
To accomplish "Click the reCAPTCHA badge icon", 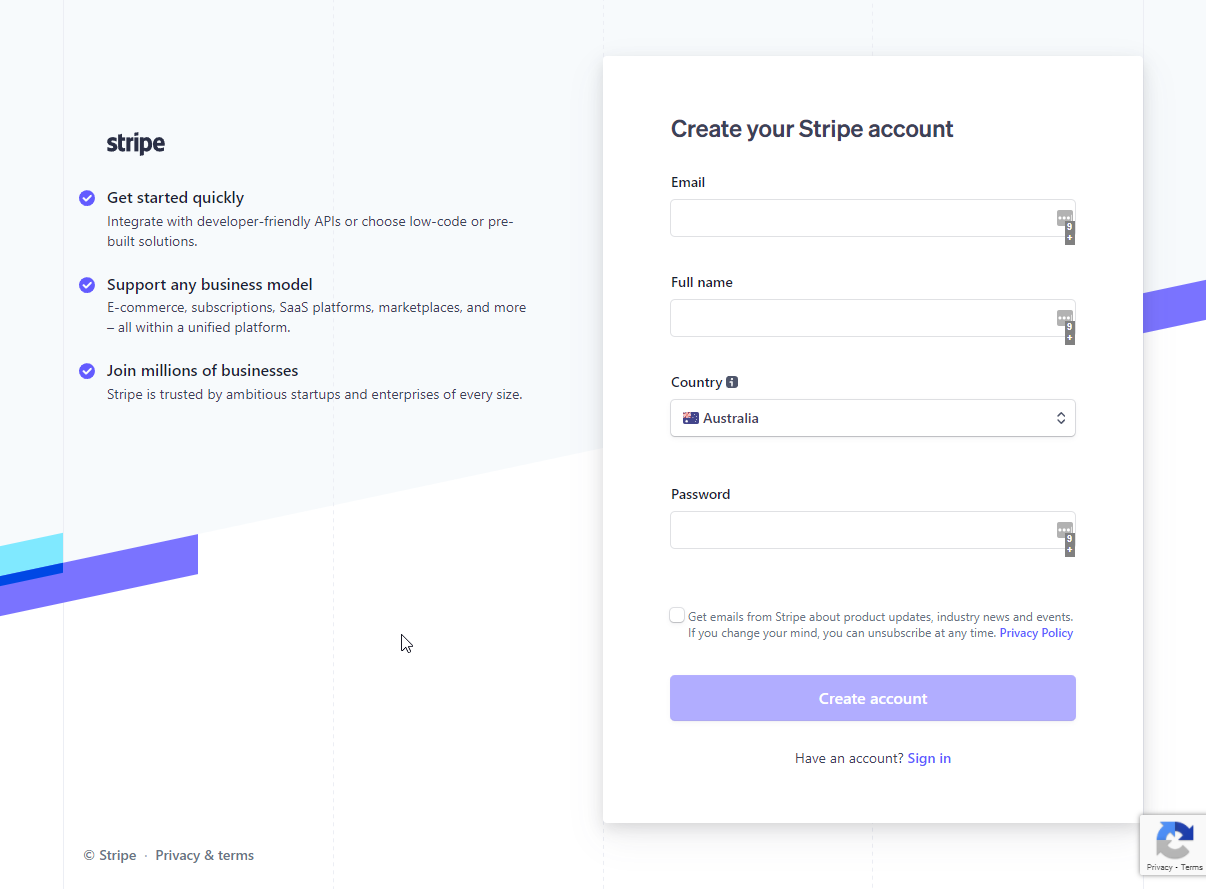I will [1174, 839].
